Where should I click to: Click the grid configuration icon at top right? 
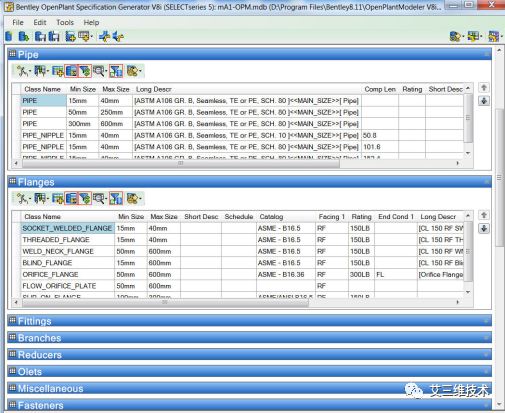click(x=473, y=36)
